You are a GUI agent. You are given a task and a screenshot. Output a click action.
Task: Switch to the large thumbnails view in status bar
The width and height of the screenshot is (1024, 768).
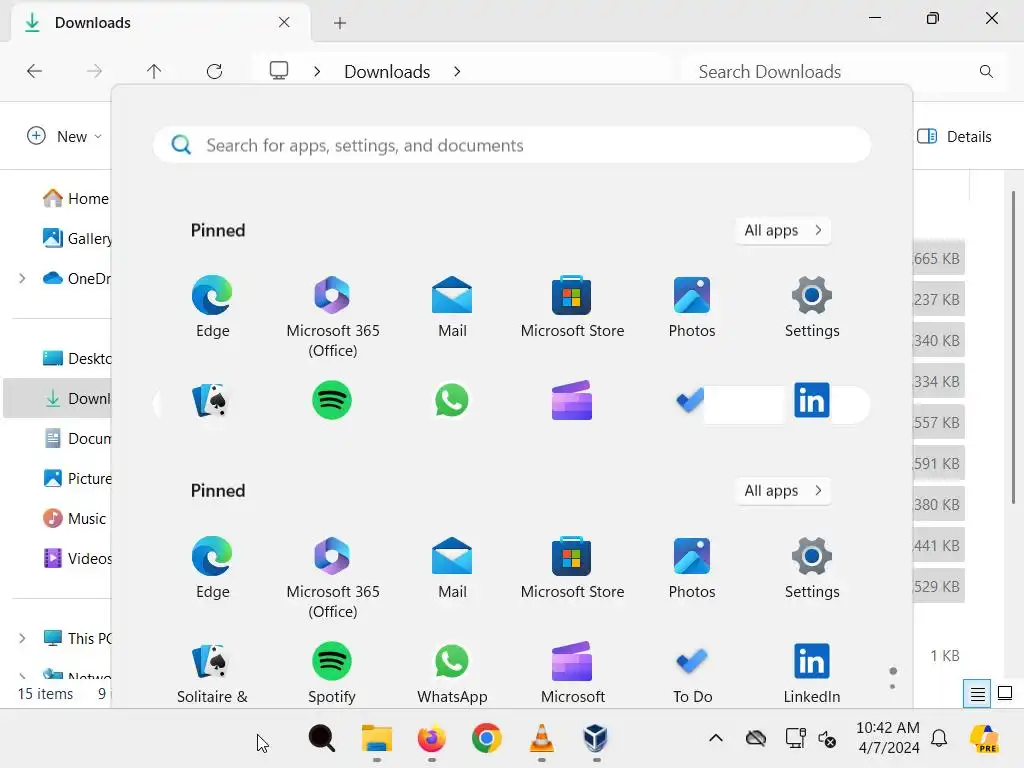1005,694
